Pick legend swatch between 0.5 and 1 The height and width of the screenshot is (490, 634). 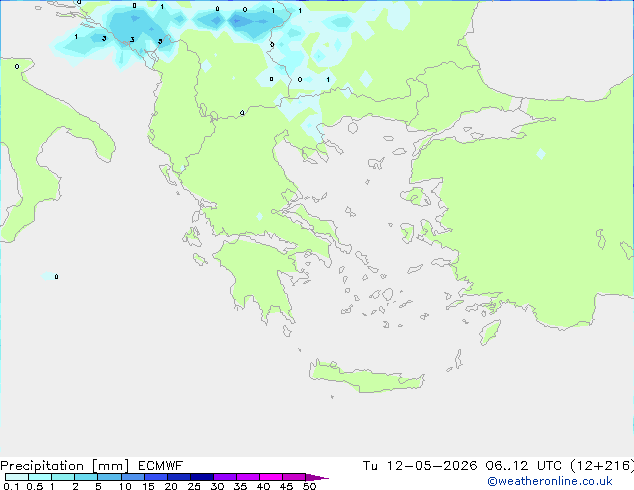tap(40, 477)
